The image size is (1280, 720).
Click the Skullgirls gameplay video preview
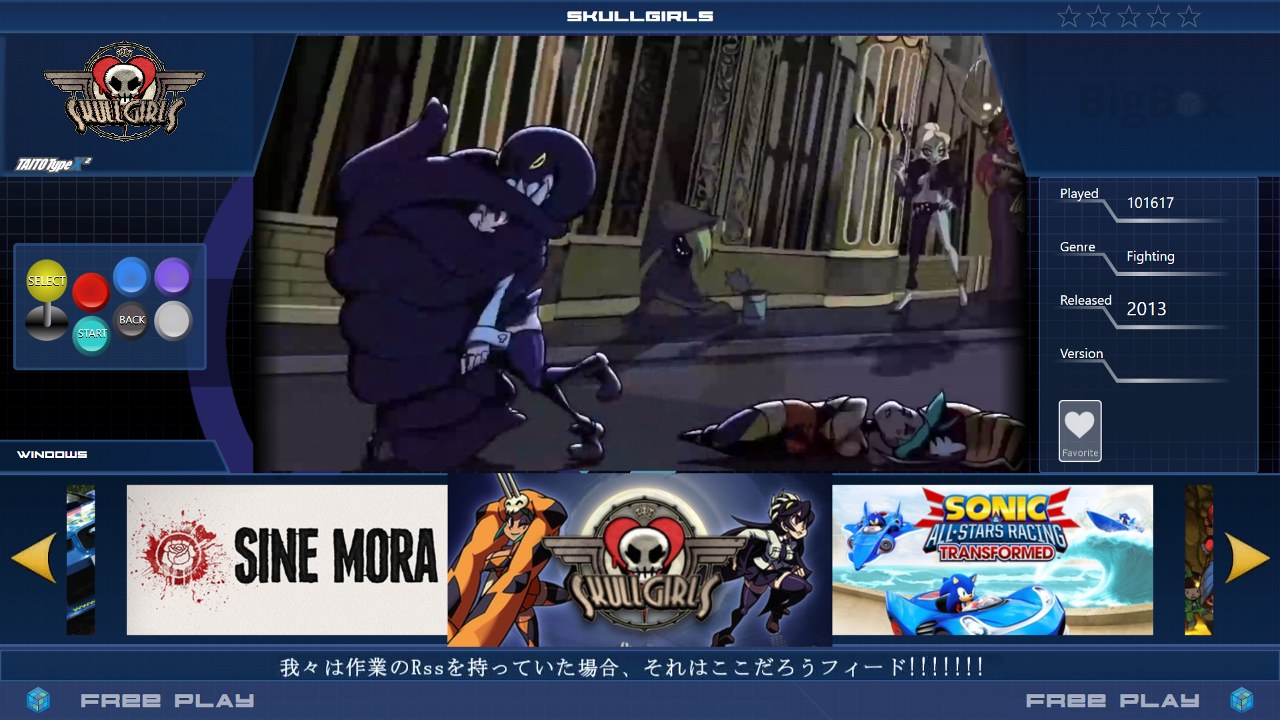pyautogui.click(x=640, y=254)
